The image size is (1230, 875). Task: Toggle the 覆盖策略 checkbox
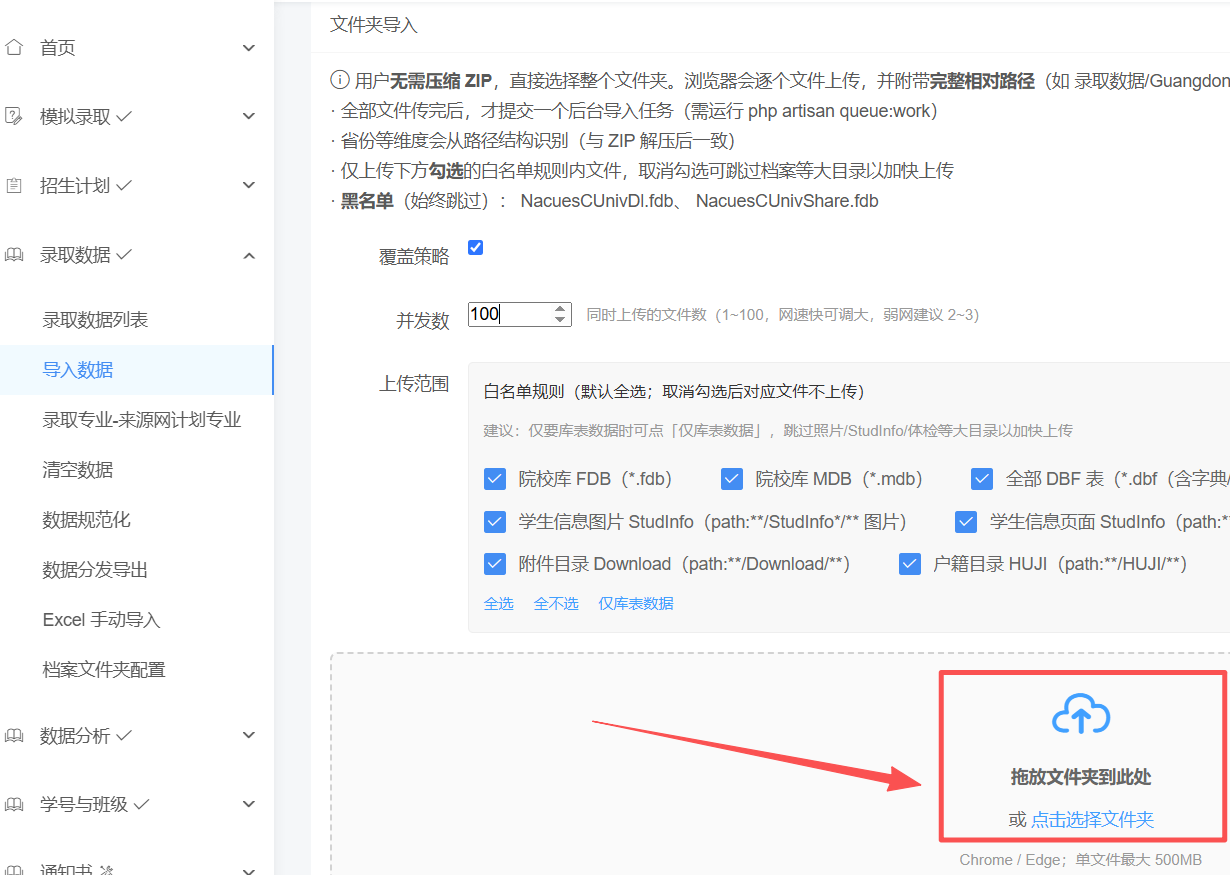pos(476,247)
